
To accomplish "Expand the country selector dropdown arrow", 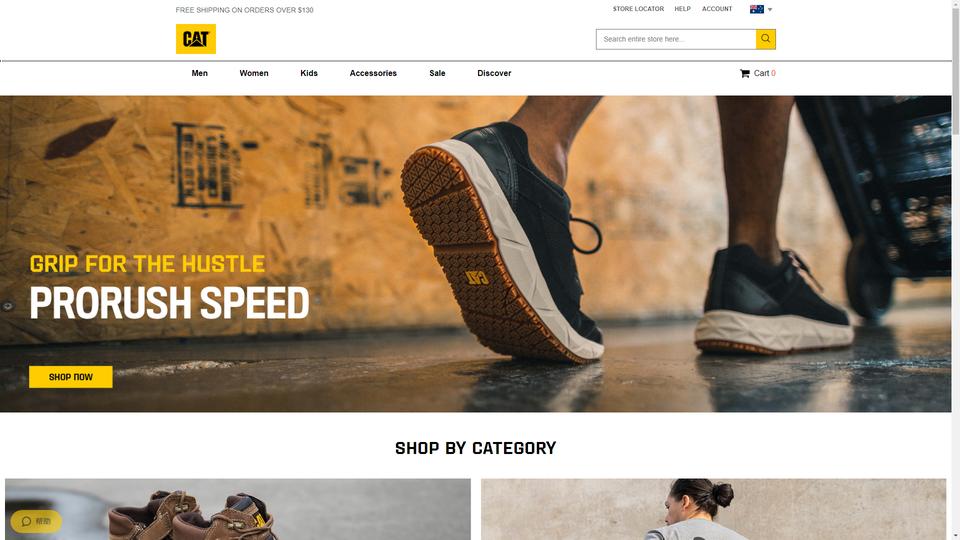I will click(770, 10).
